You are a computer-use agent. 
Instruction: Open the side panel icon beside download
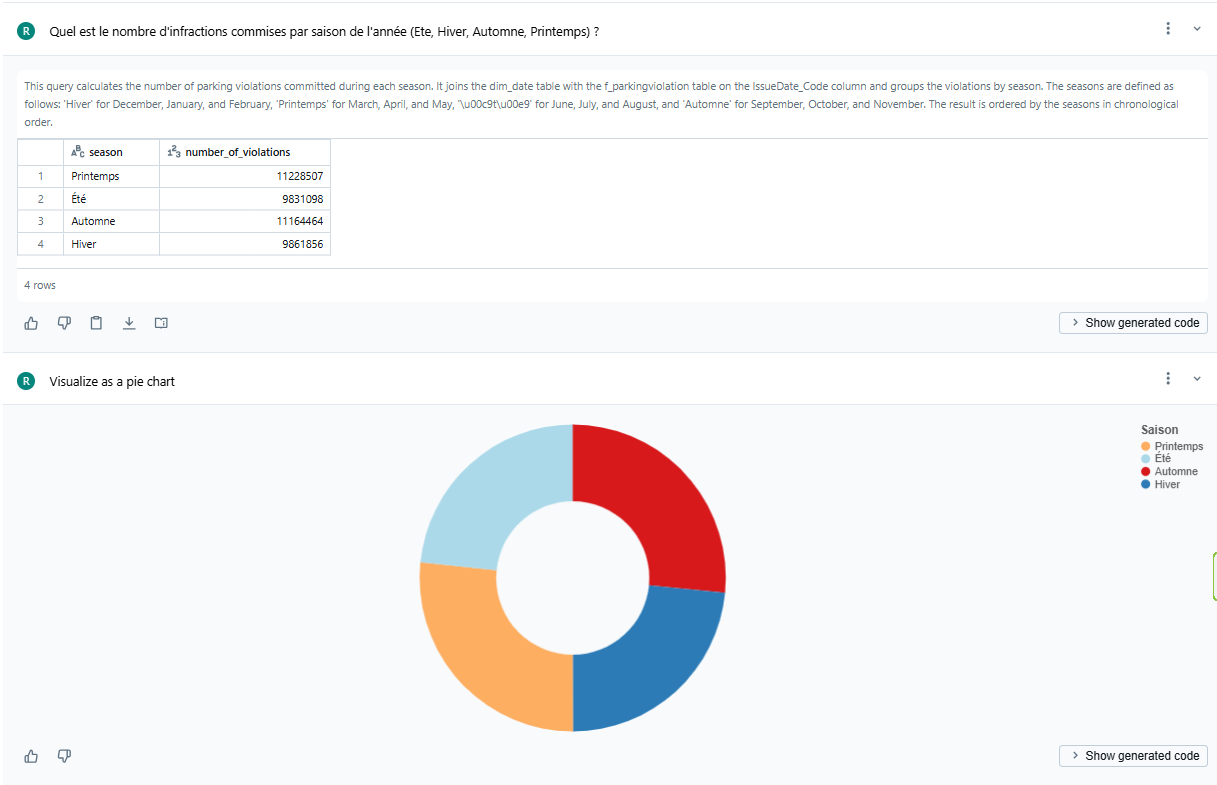161,323
